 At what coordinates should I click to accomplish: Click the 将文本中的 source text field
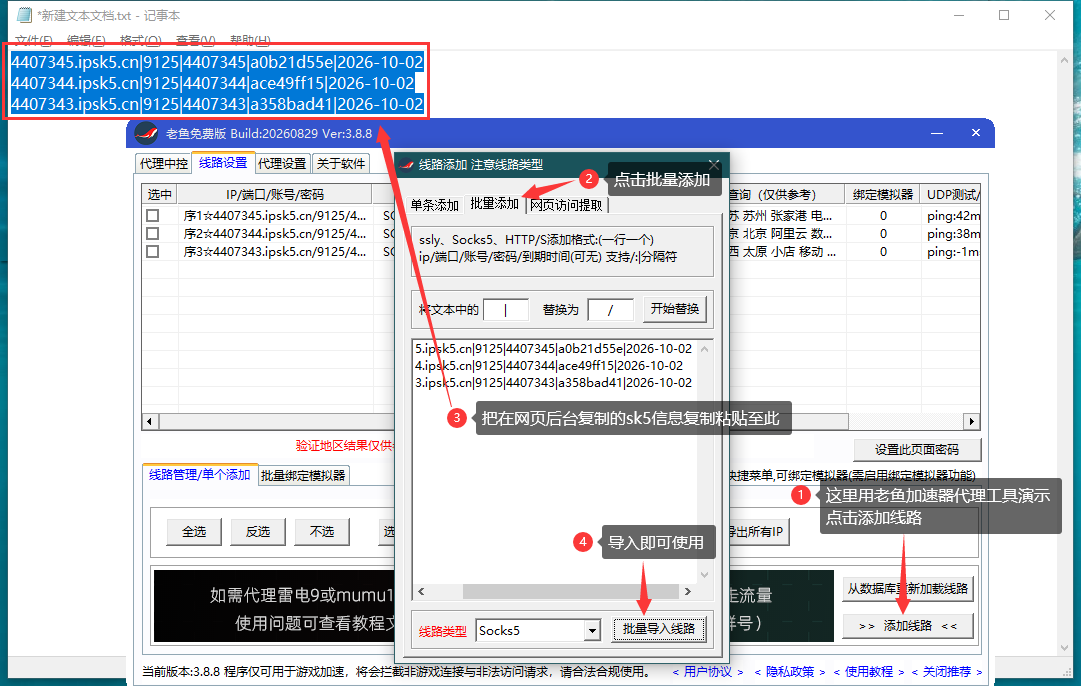pyautogui.click(x=506, y=310)
